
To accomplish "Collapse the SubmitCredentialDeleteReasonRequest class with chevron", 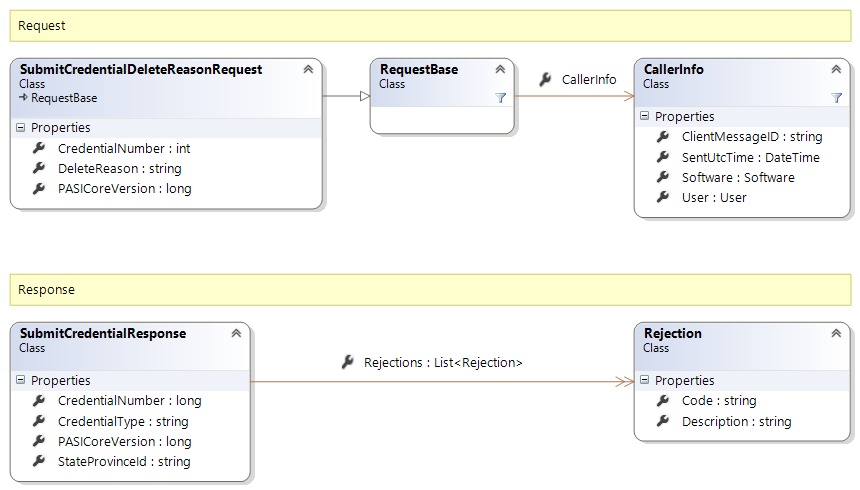I will [x=308, y=69].
